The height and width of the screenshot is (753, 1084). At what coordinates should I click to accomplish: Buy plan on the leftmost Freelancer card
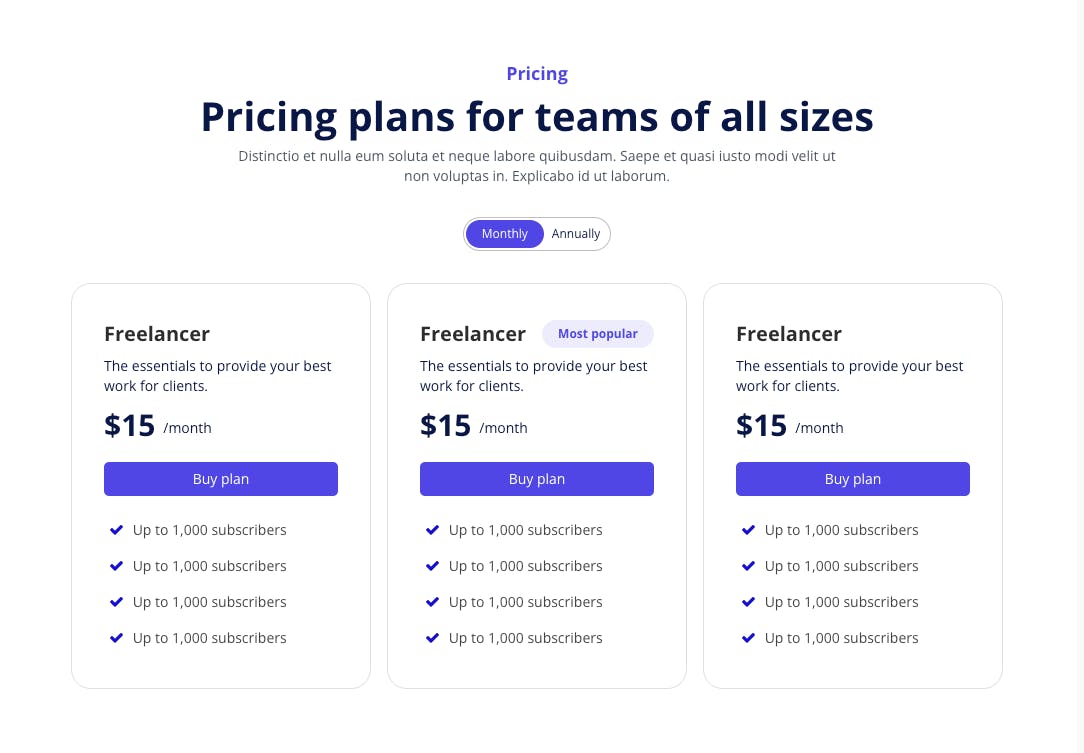pyautogui.click(x=220, y=479)
